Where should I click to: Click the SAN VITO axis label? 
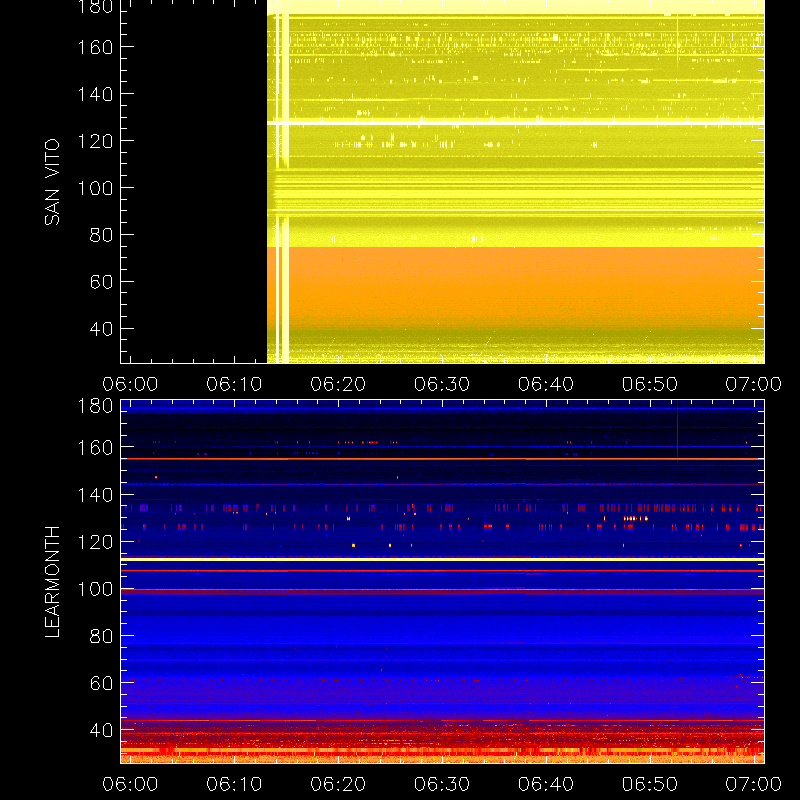coord(52,182)
